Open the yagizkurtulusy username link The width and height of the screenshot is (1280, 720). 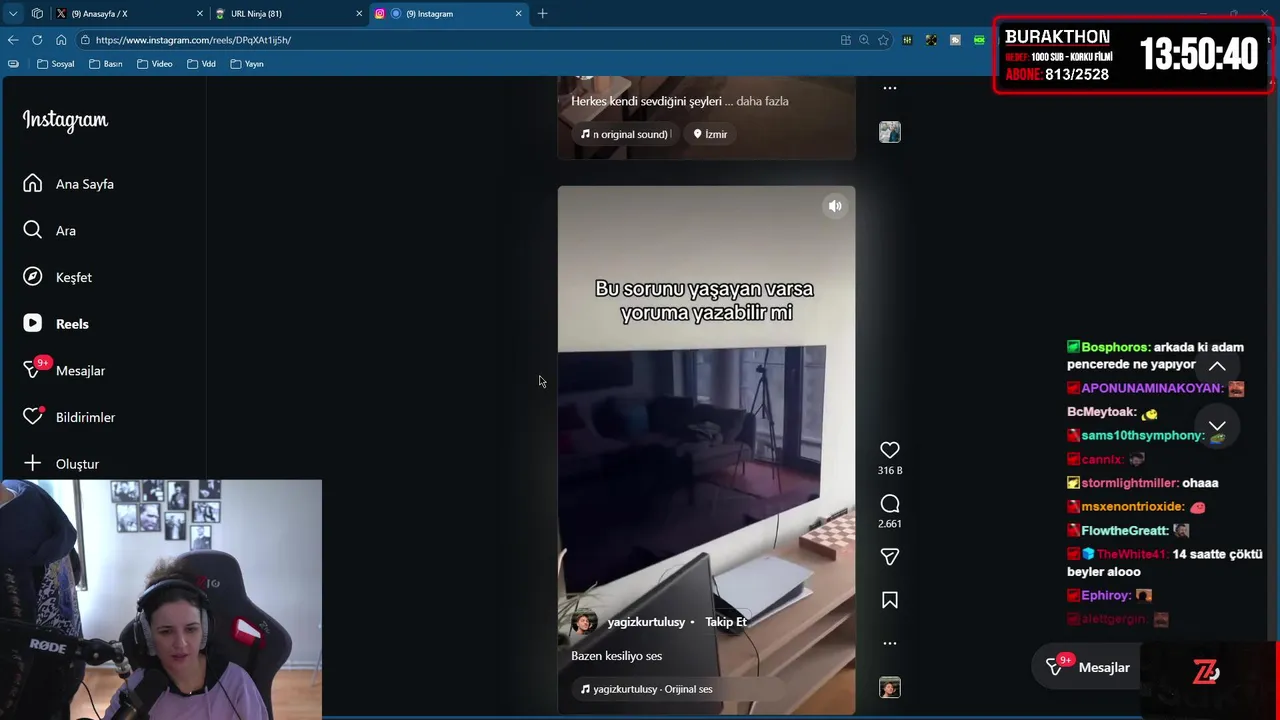pos(646,622)
